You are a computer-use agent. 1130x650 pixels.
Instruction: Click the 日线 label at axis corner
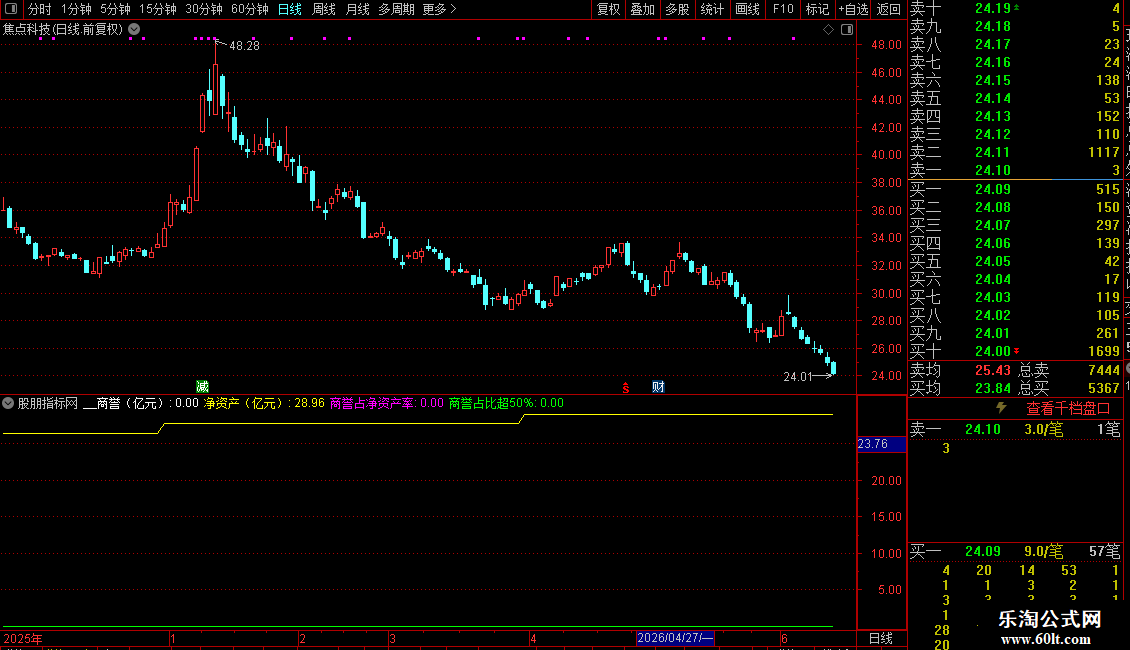tap(881, 638)
